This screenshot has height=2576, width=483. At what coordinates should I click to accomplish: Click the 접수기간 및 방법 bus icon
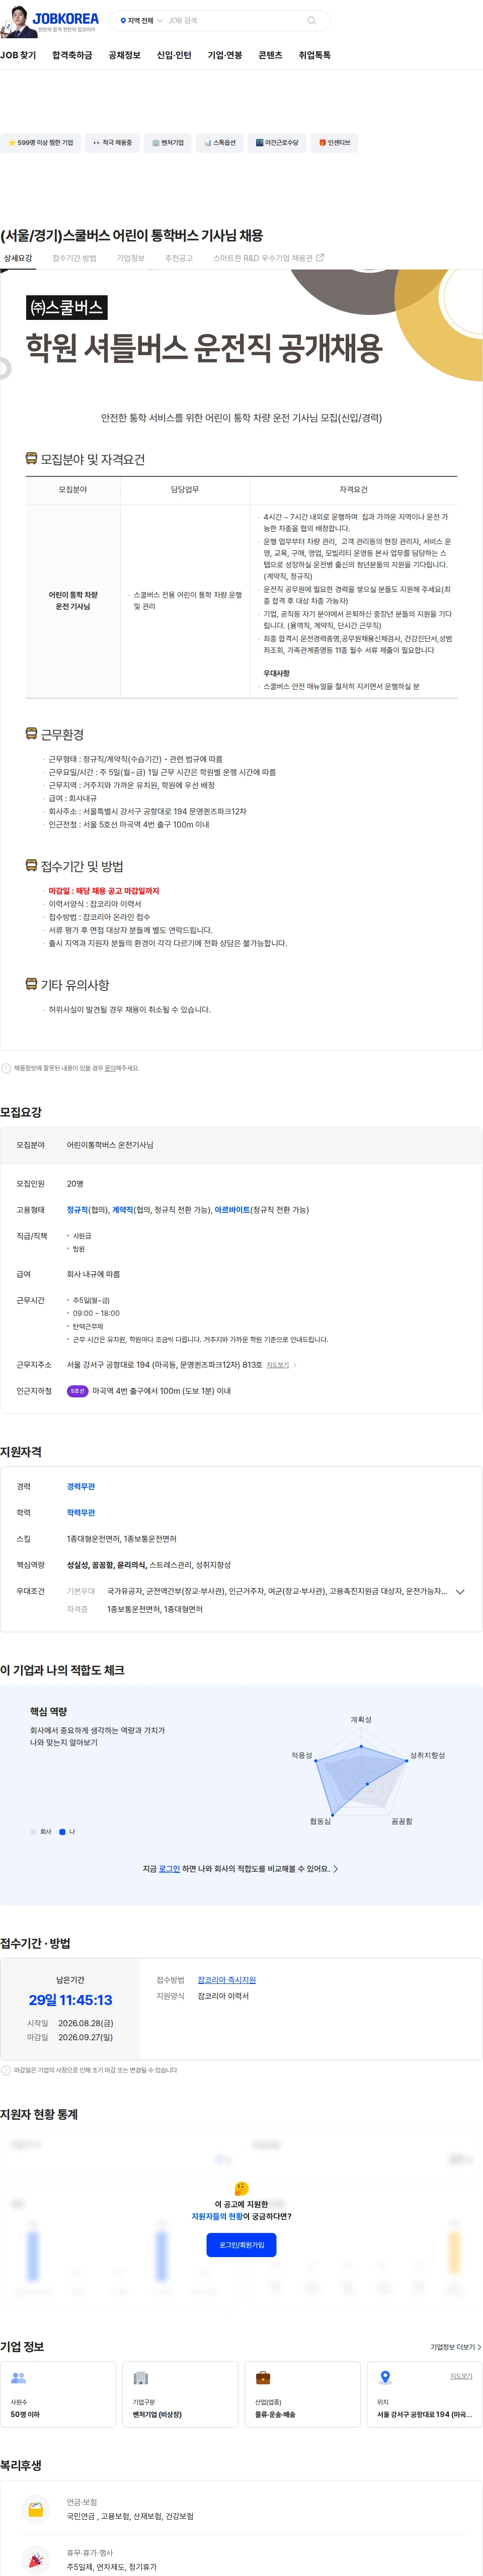[31, 865]
